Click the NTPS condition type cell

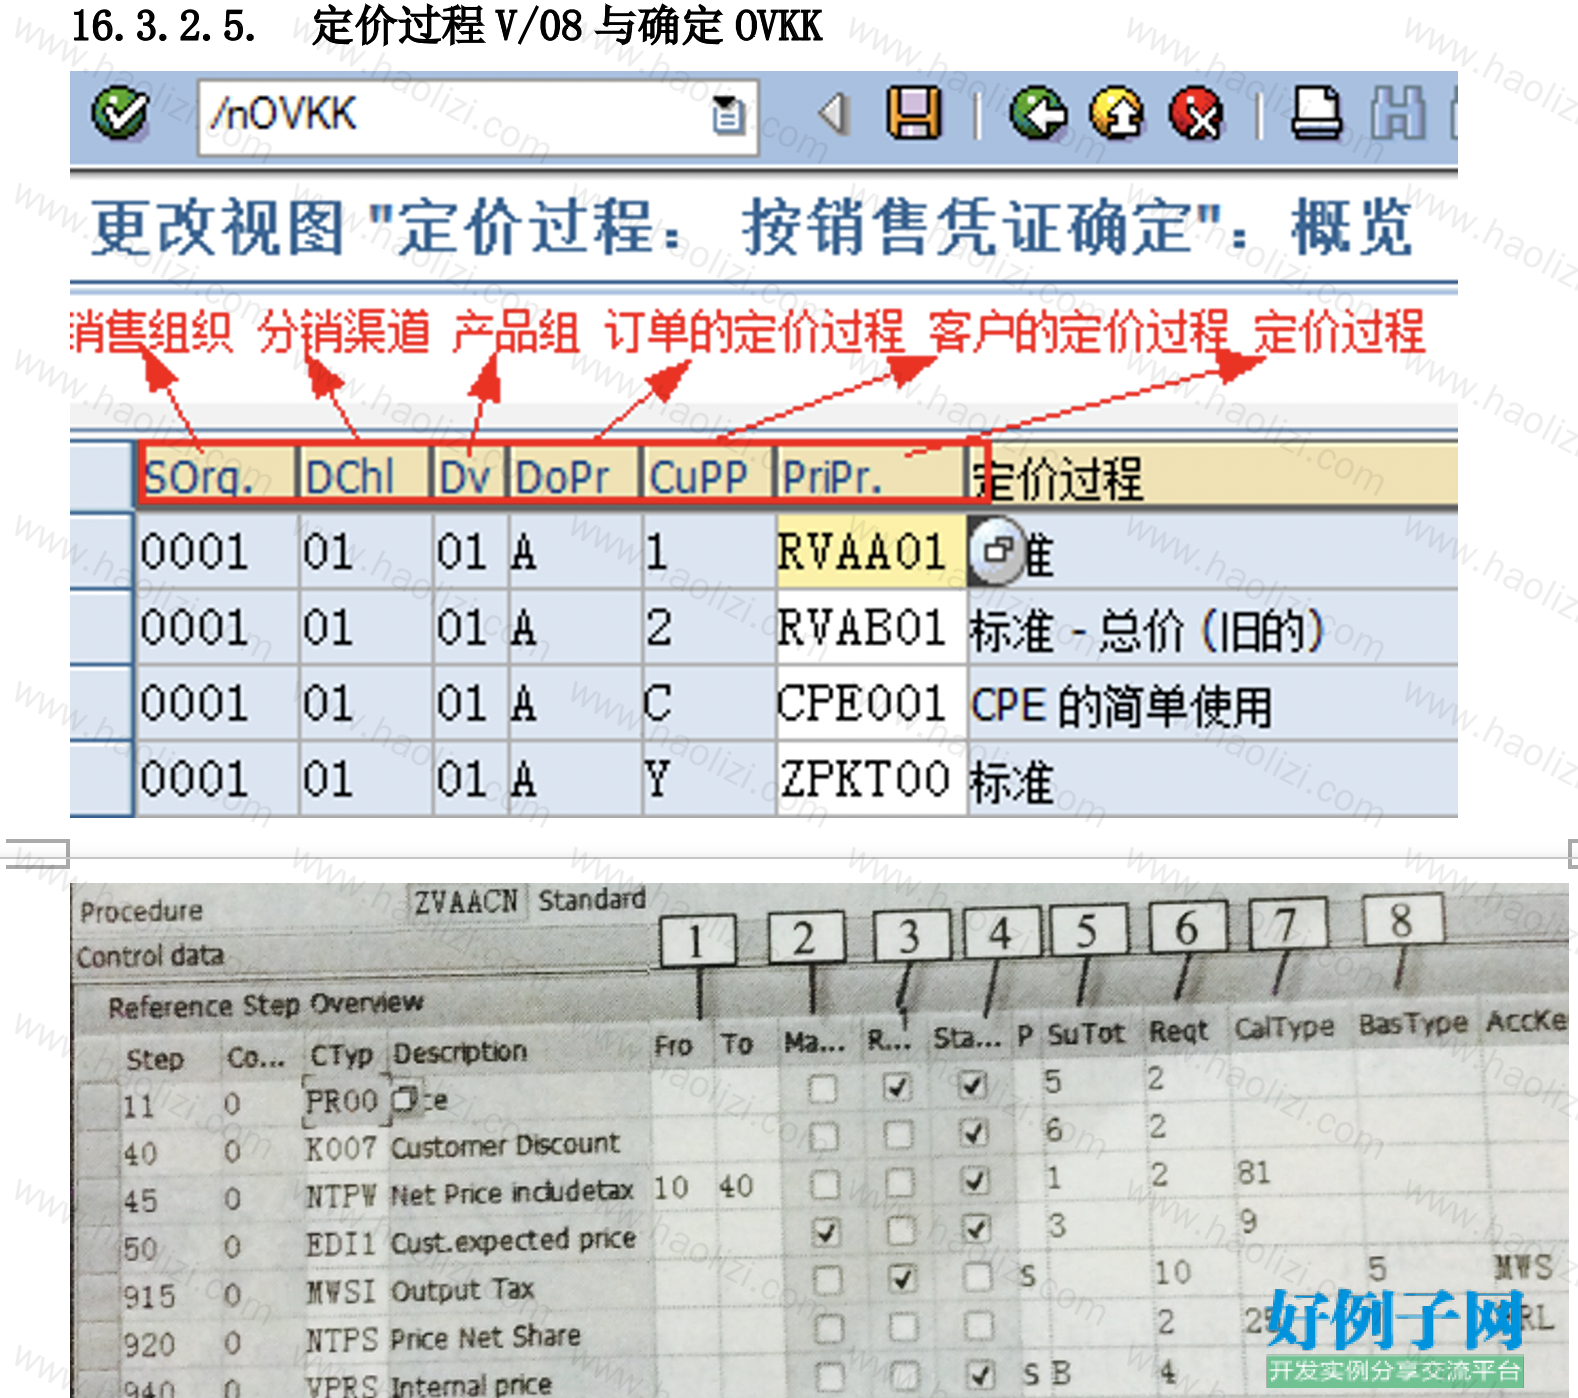tap(342, 1340)
